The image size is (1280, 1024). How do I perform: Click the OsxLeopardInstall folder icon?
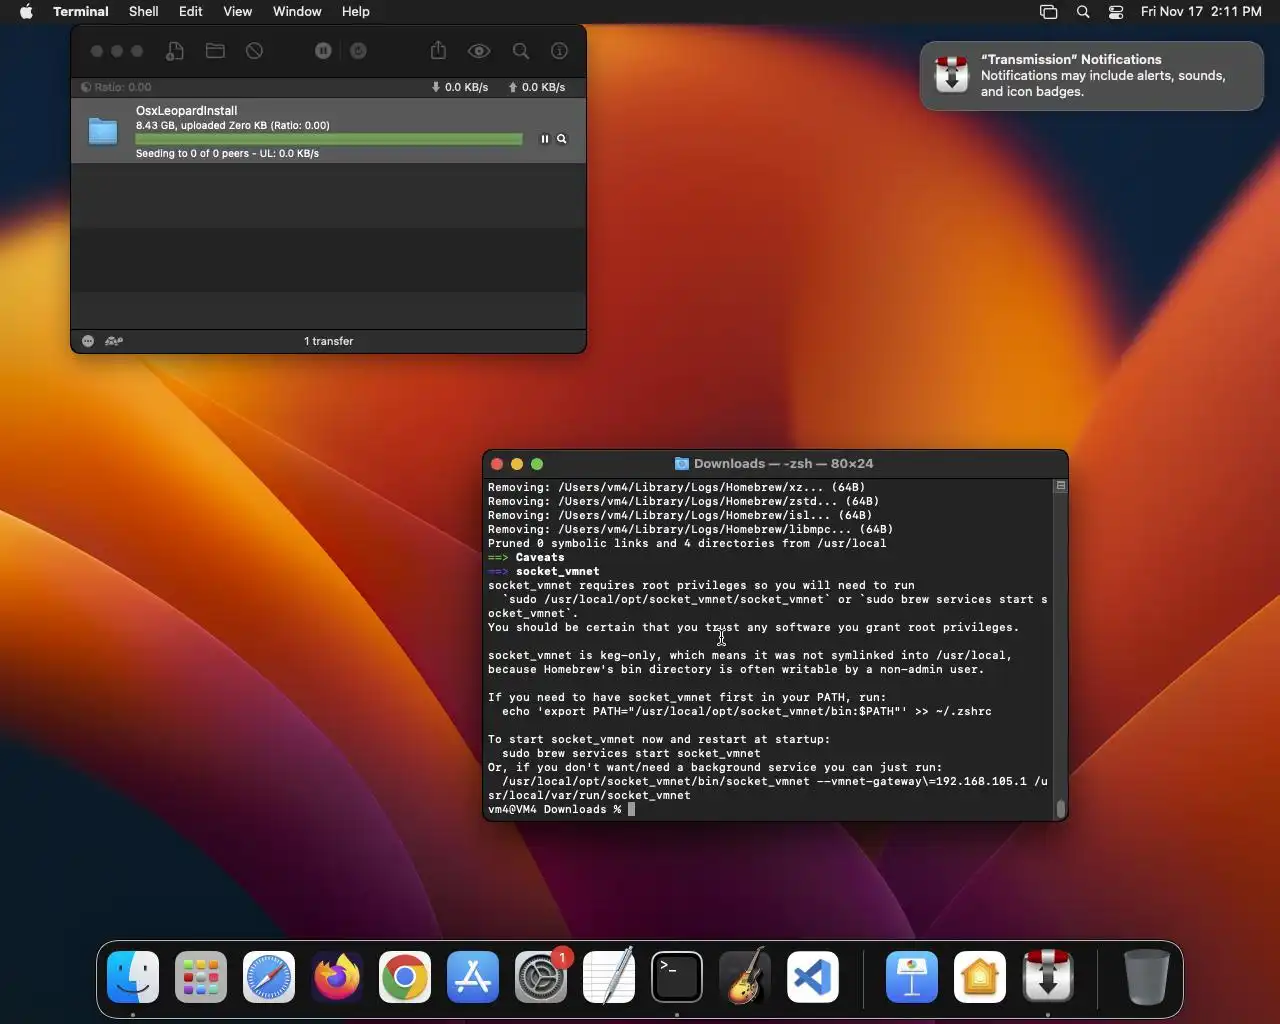(103, 131)
